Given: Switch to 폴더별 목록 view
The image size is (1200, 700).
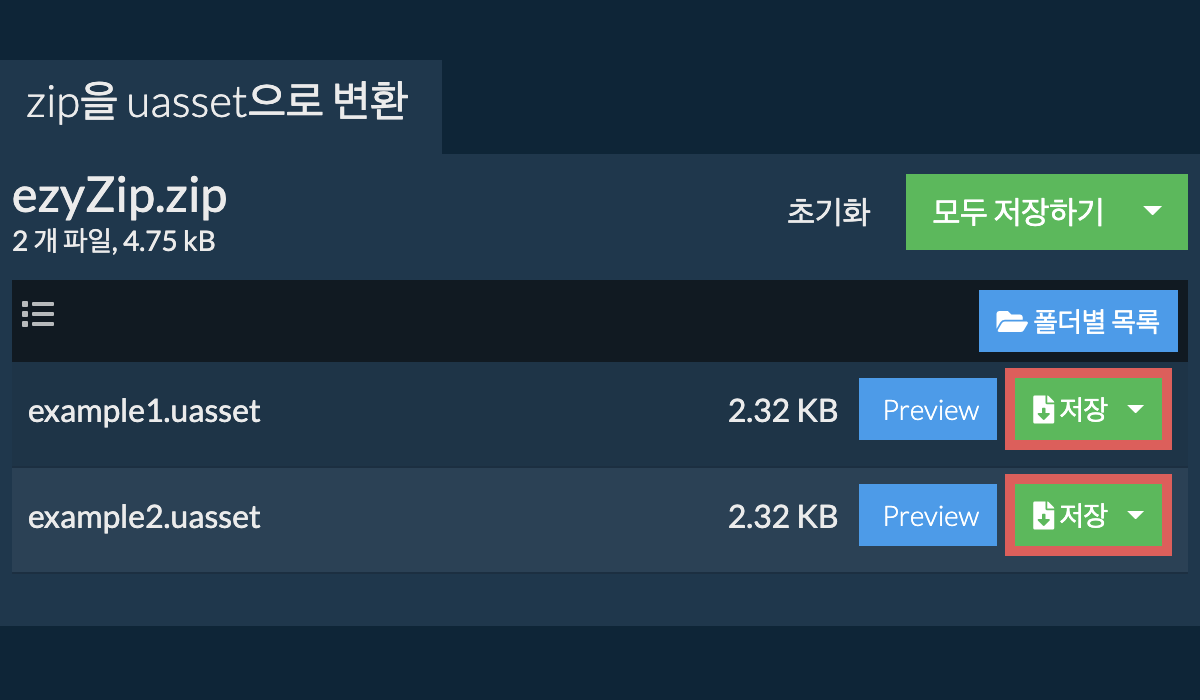Looking at the screenshot, I should tap(1078, 322).
